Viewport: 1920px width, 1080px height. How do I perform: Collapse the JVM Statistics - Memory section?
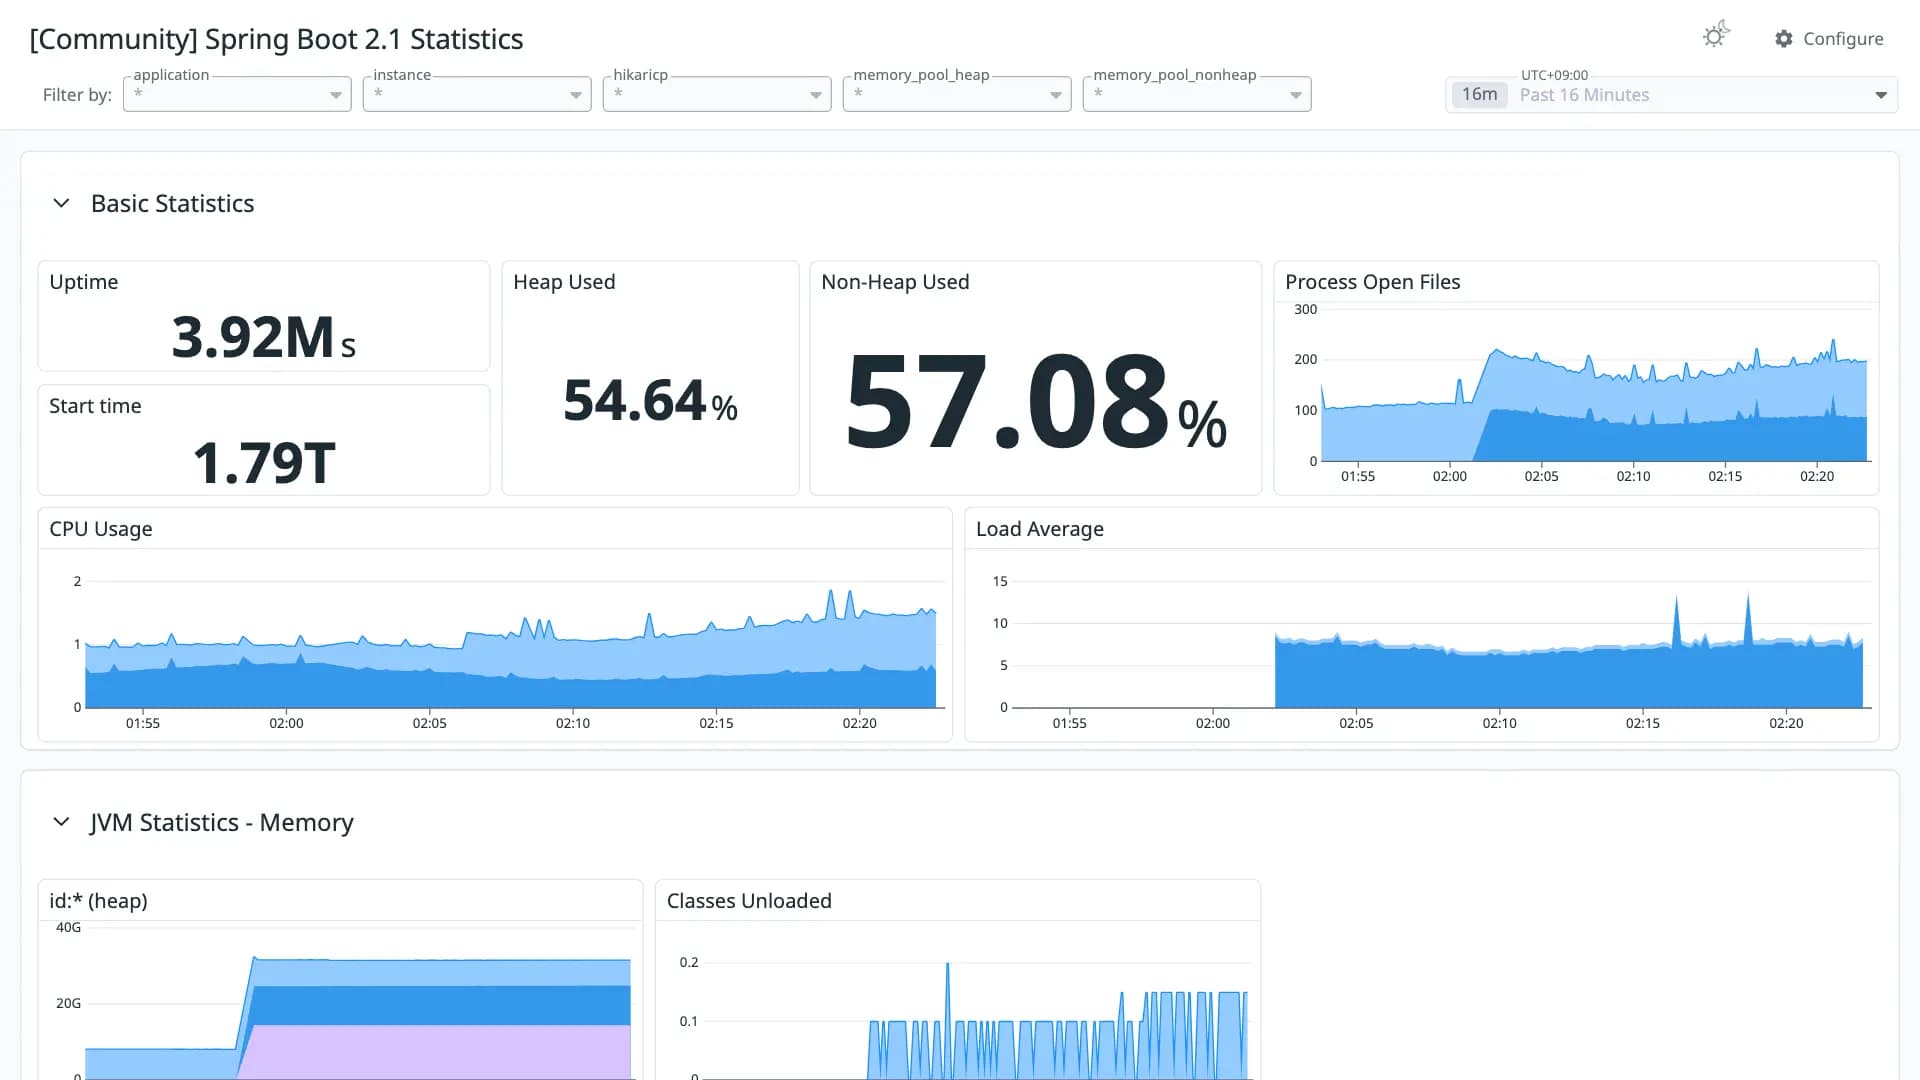[61, 822]
